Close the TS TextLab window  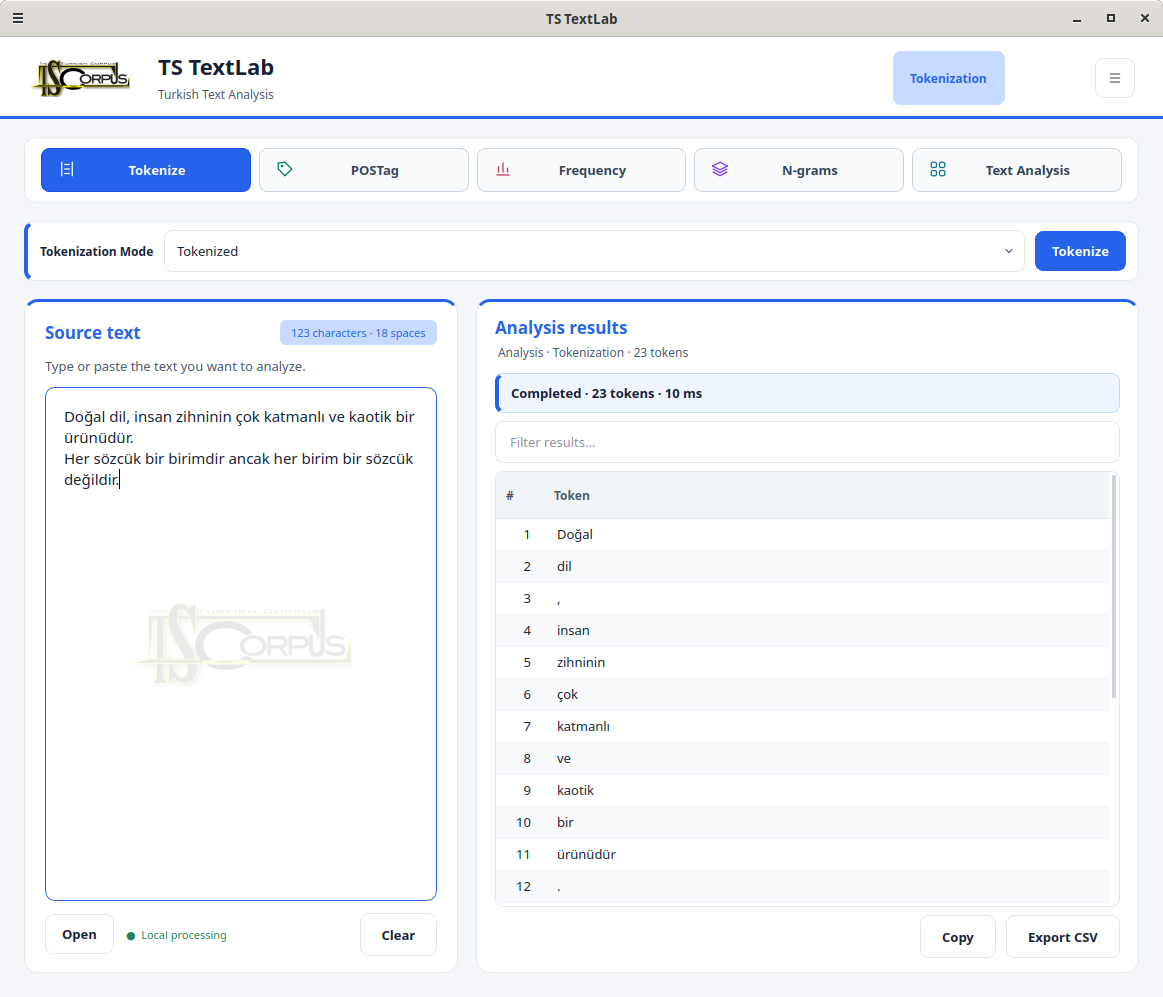[x=1144, y=19]
